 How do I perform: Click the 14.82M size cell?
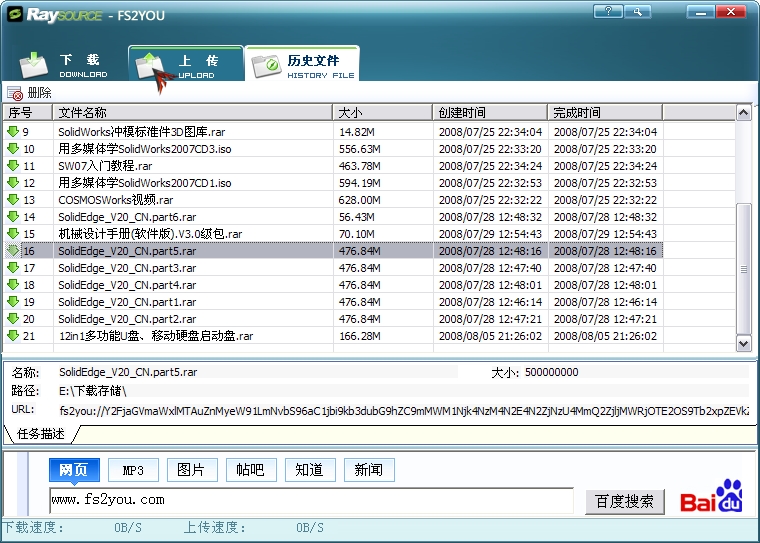pos(357,132)
